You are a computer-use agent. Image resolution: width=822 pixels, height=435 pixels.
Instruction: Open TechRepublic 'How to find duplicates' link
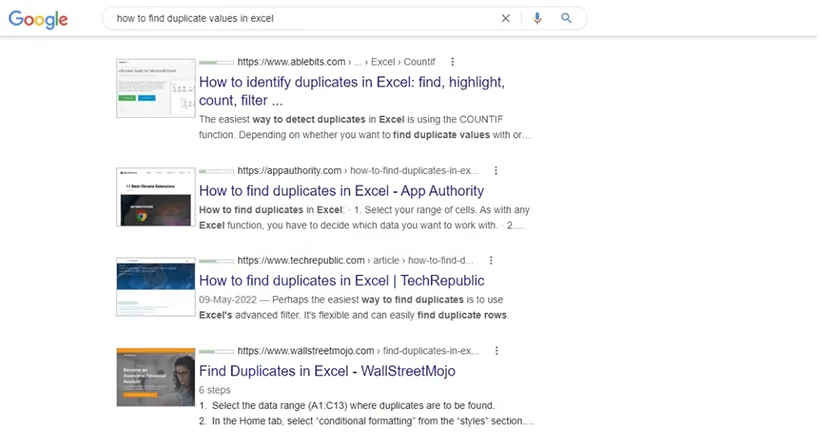click(341, 280)
